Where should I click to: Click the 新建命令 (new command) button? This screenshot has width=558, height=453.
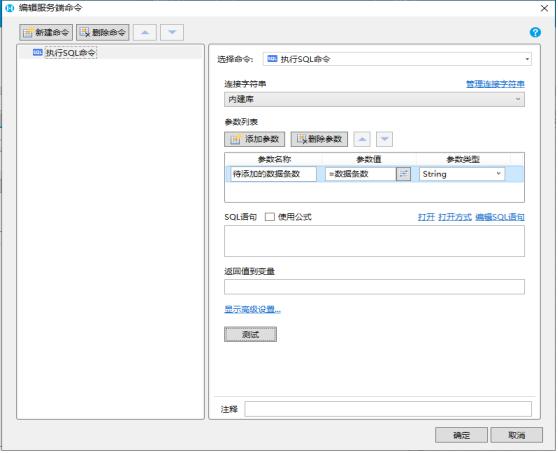click(46, 32)
